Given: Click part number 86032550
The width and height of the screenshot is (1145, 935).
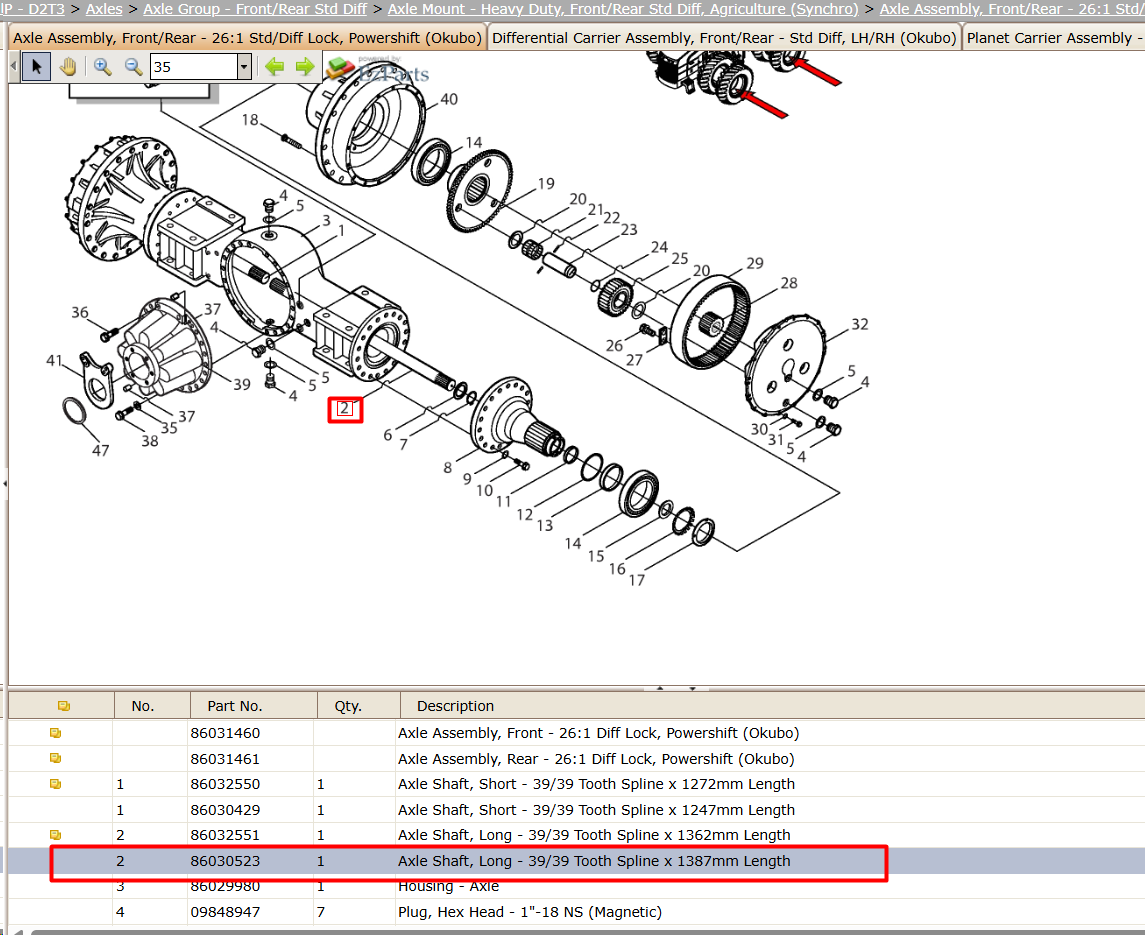Looking at the screenshot, I should [x=225, y=784].
